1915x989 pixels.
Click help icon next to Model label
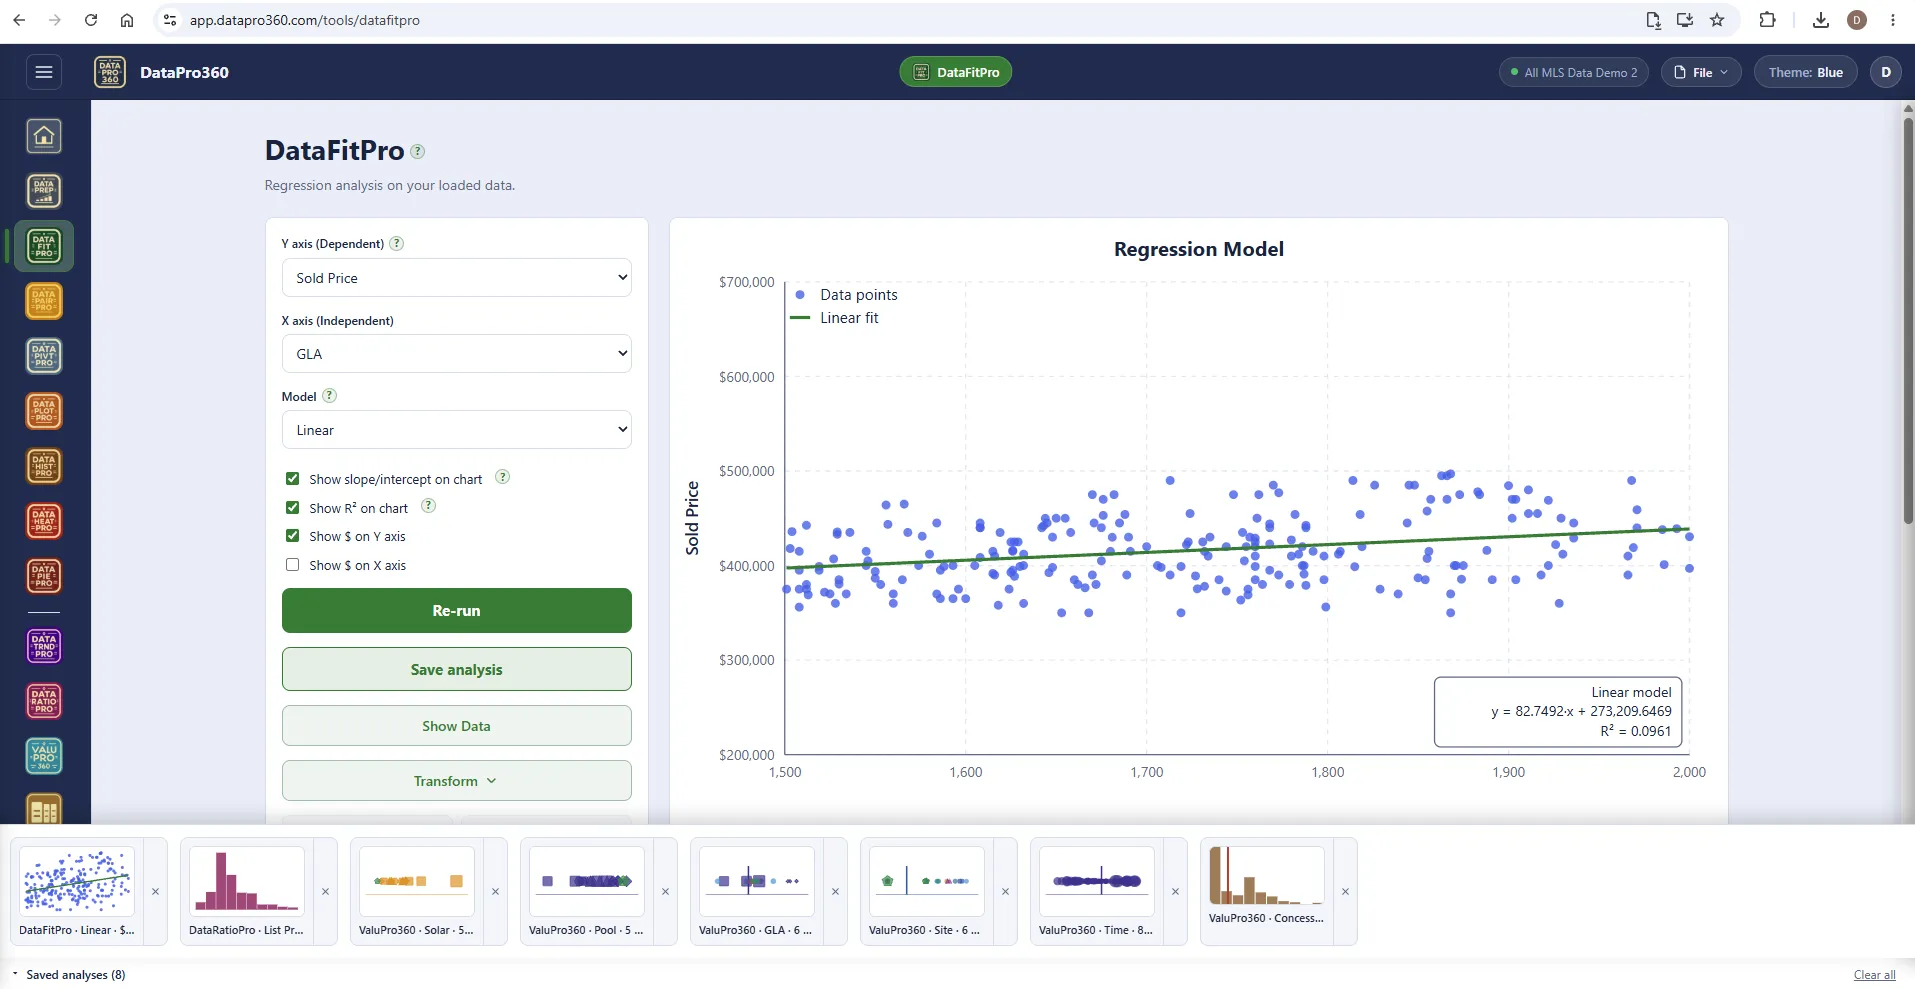pyautogui.click(x=329, y=396)
